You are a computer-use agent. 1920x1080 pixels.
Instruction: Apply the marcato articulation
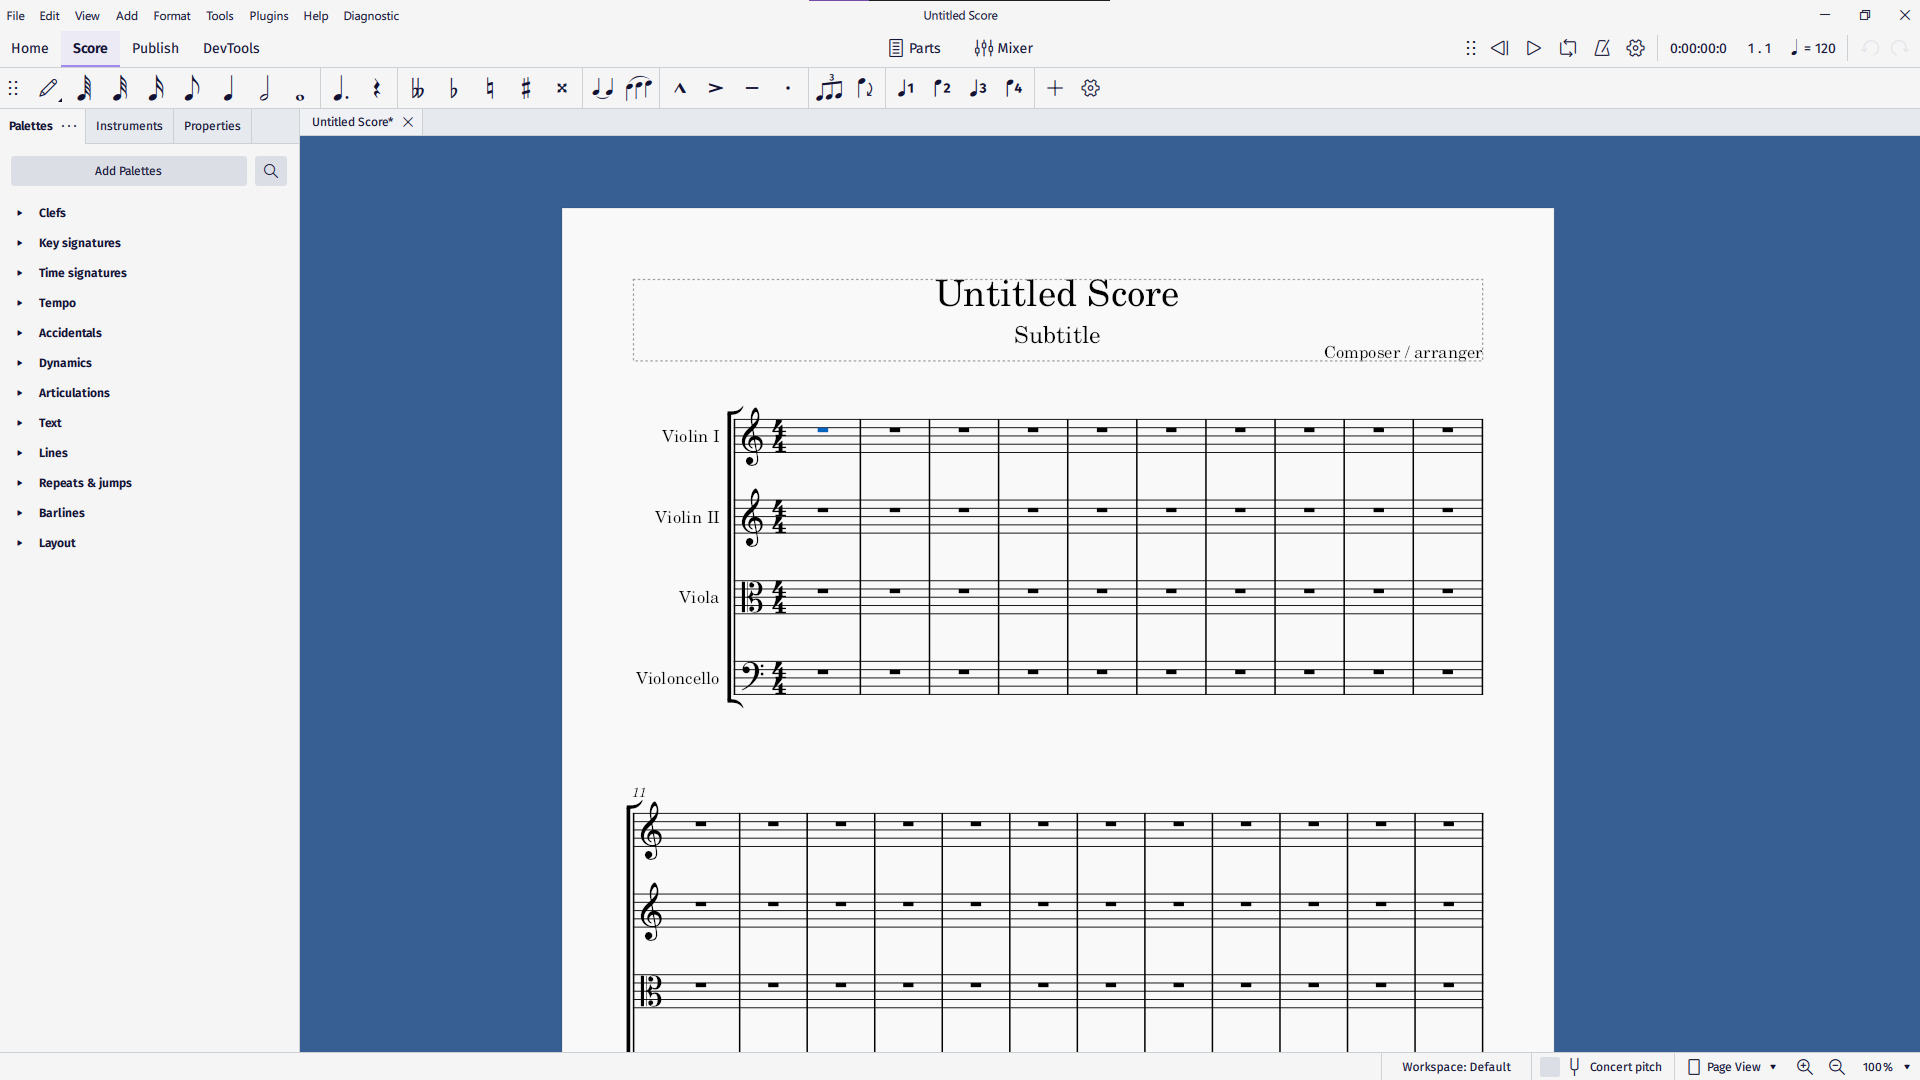coord(680,89)
